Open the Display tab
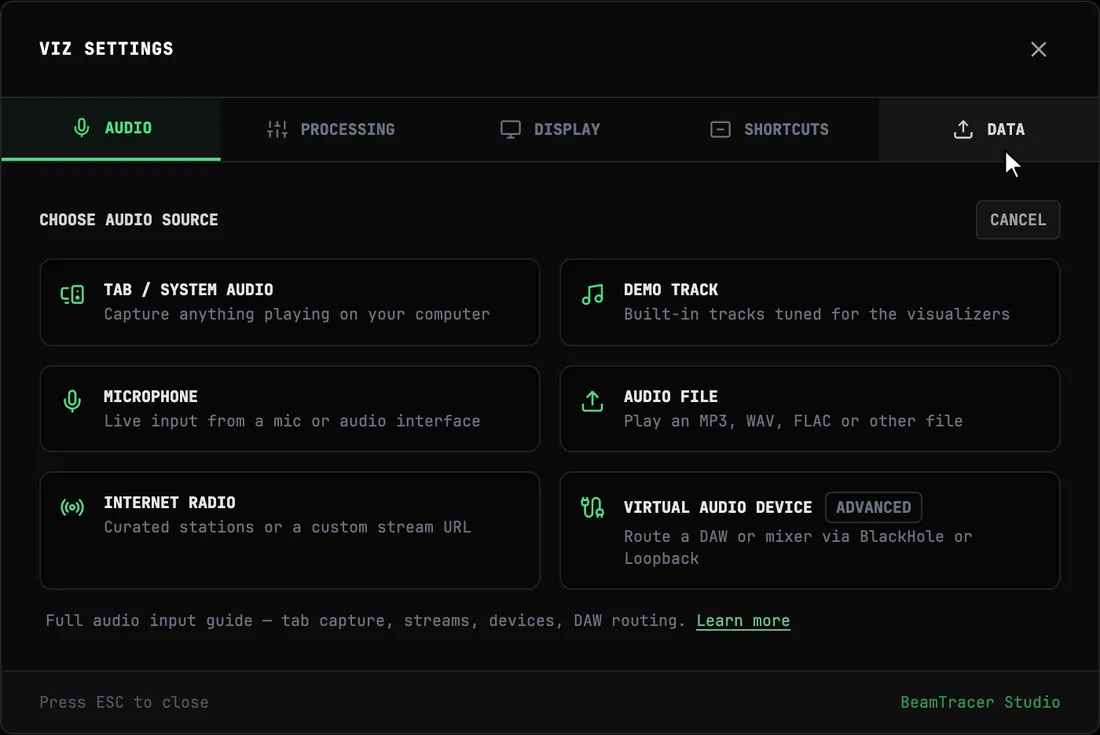 pyautogui.click(x=550, y=129)
